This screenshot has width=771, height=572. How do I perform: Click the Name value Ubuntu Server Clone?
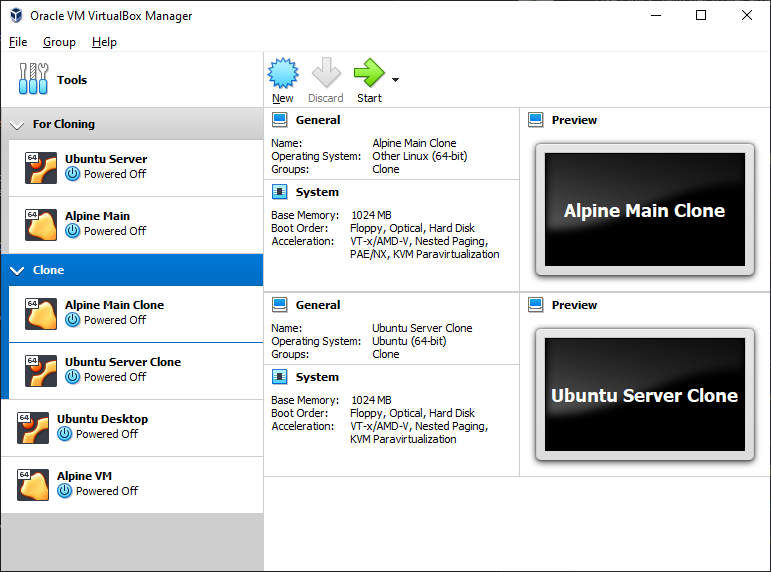click(x=422, y=328)
